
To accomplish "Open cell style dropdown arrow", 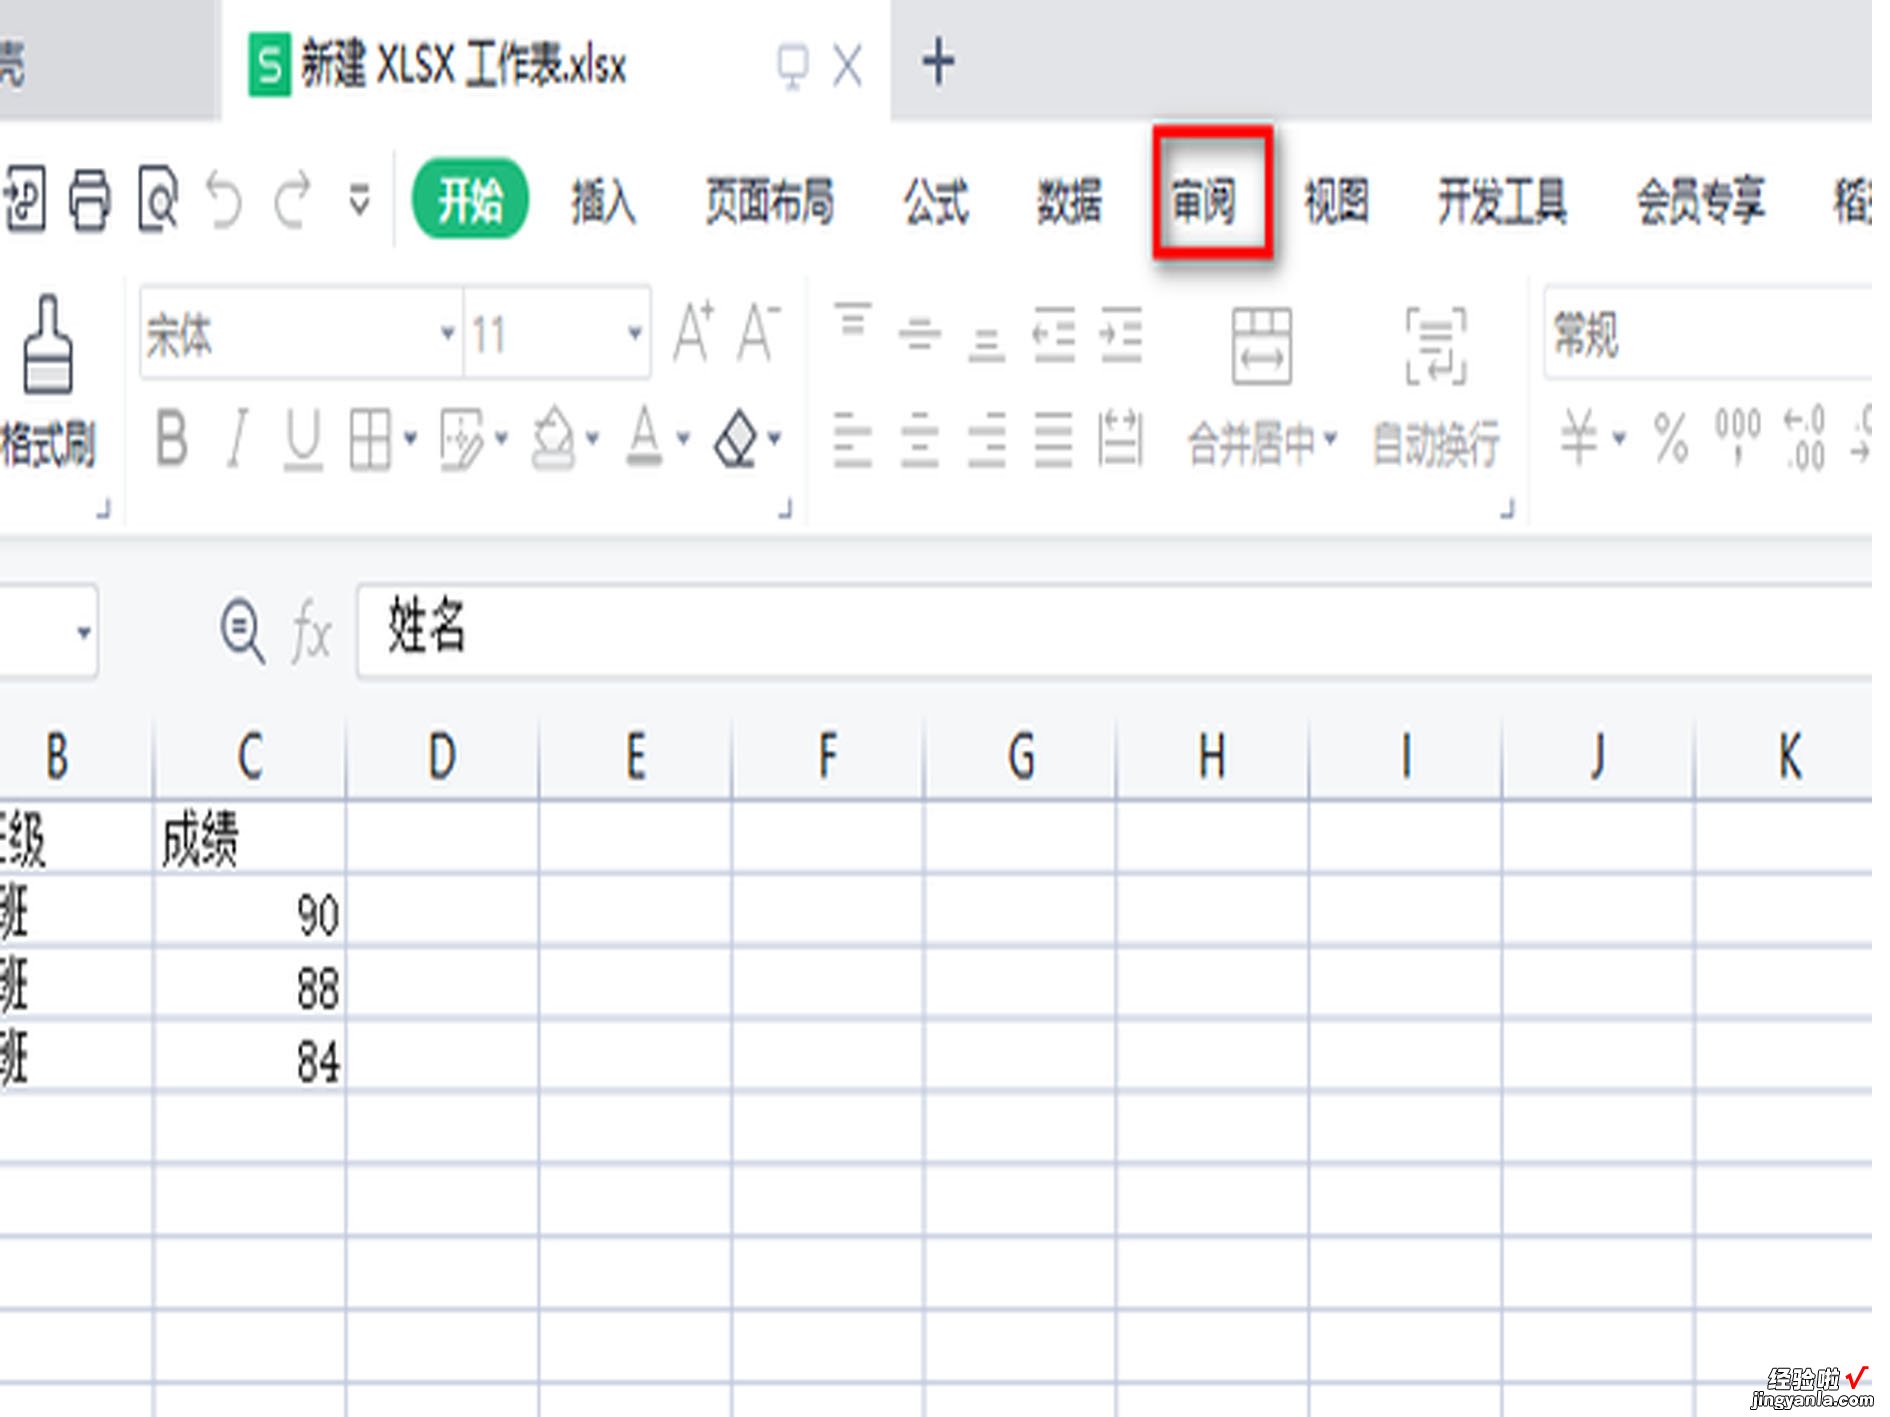I will (501, 438).
